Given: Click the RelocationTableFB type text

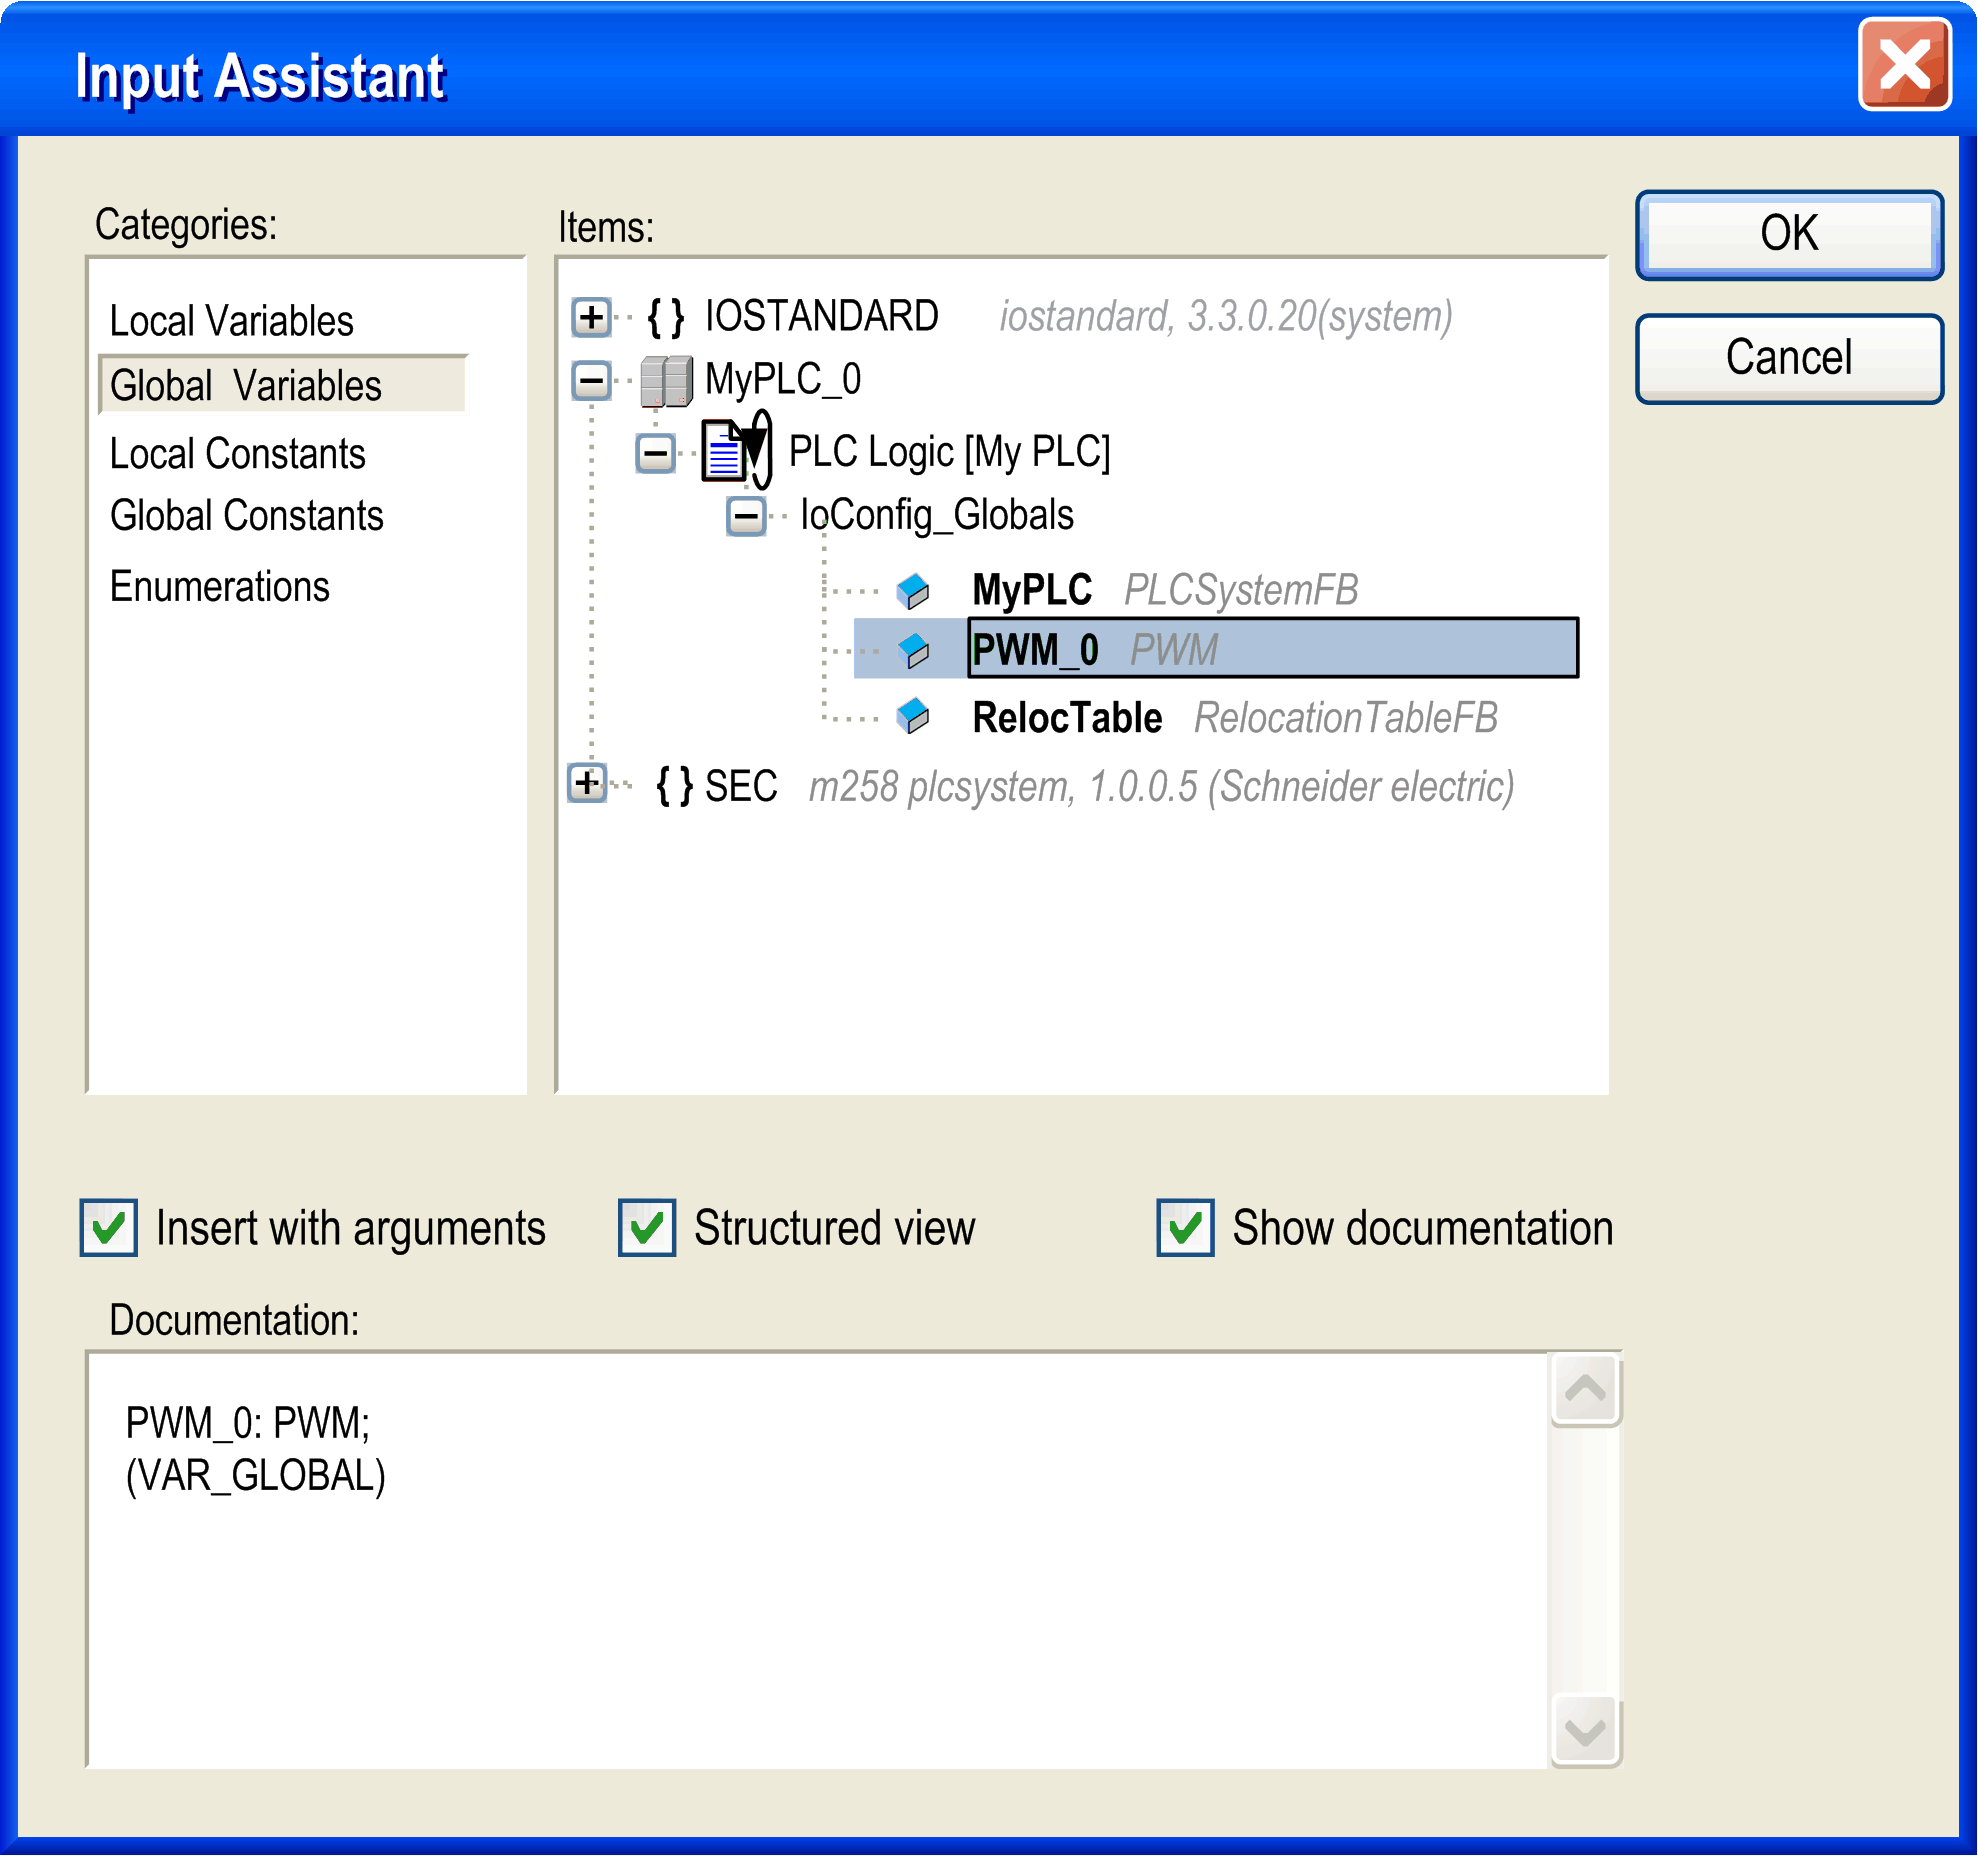Looking at the screenshot, I should pyautogui.click(x=1346, y=718).
